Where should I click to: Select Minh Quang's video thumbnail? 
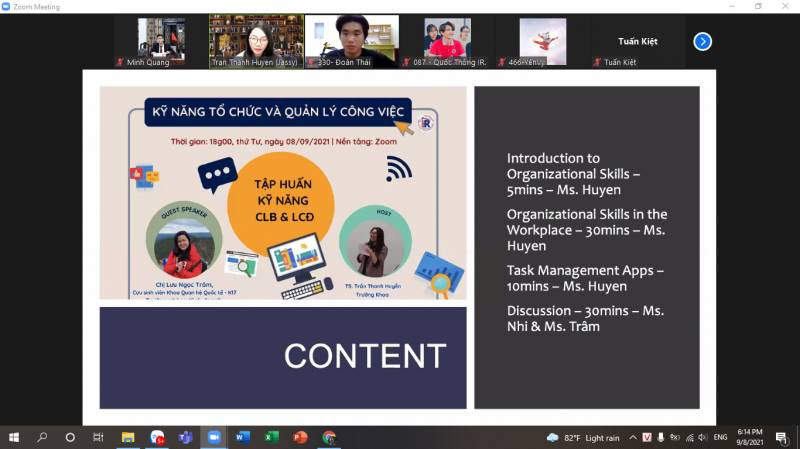tap(160, 41)
